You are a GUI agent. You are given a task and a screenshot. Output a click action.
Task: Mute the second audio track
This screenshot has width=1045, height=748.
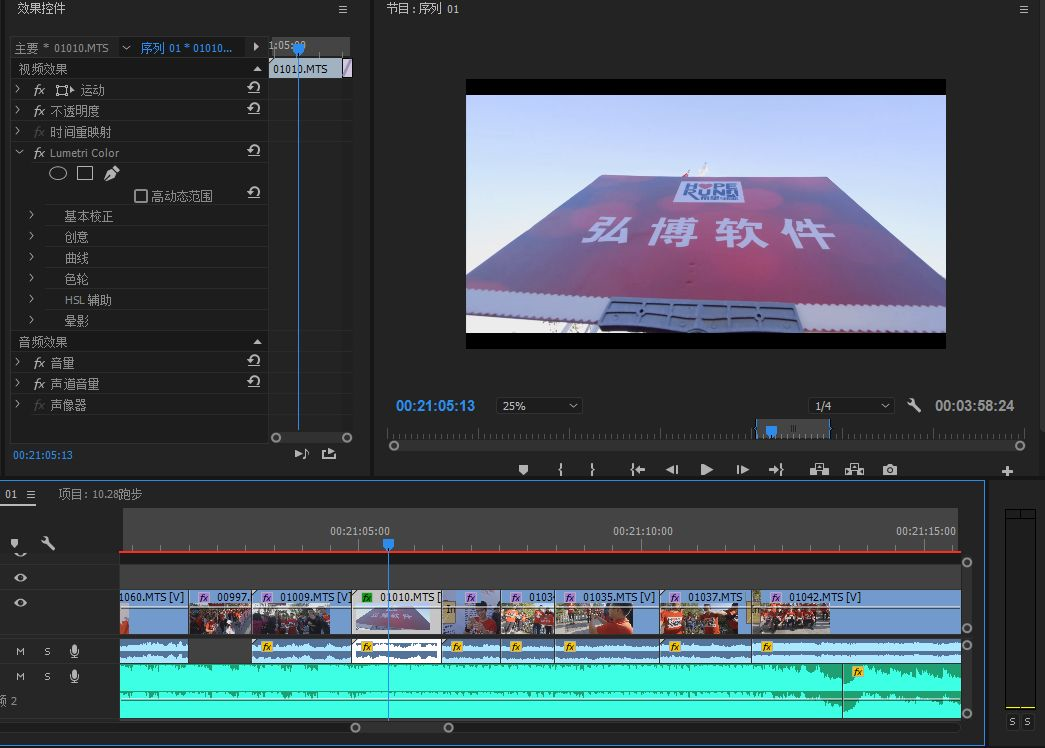21,676
